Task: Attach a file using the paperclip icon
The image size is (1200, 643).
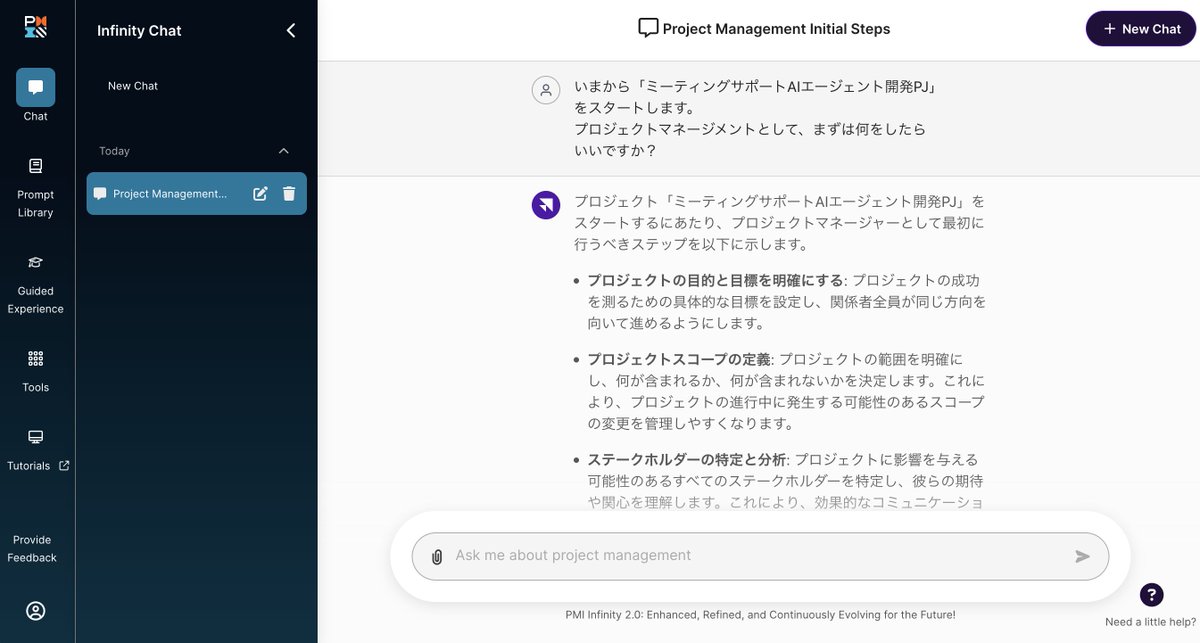Action: click(x=436, y=555)
